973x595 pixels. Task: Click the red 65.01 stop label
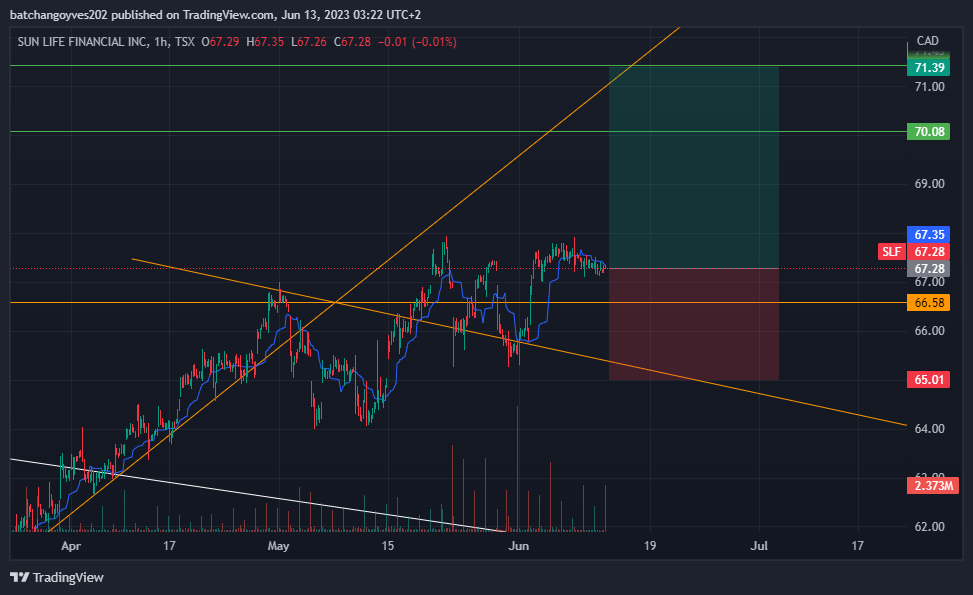[x=928, y=379]
